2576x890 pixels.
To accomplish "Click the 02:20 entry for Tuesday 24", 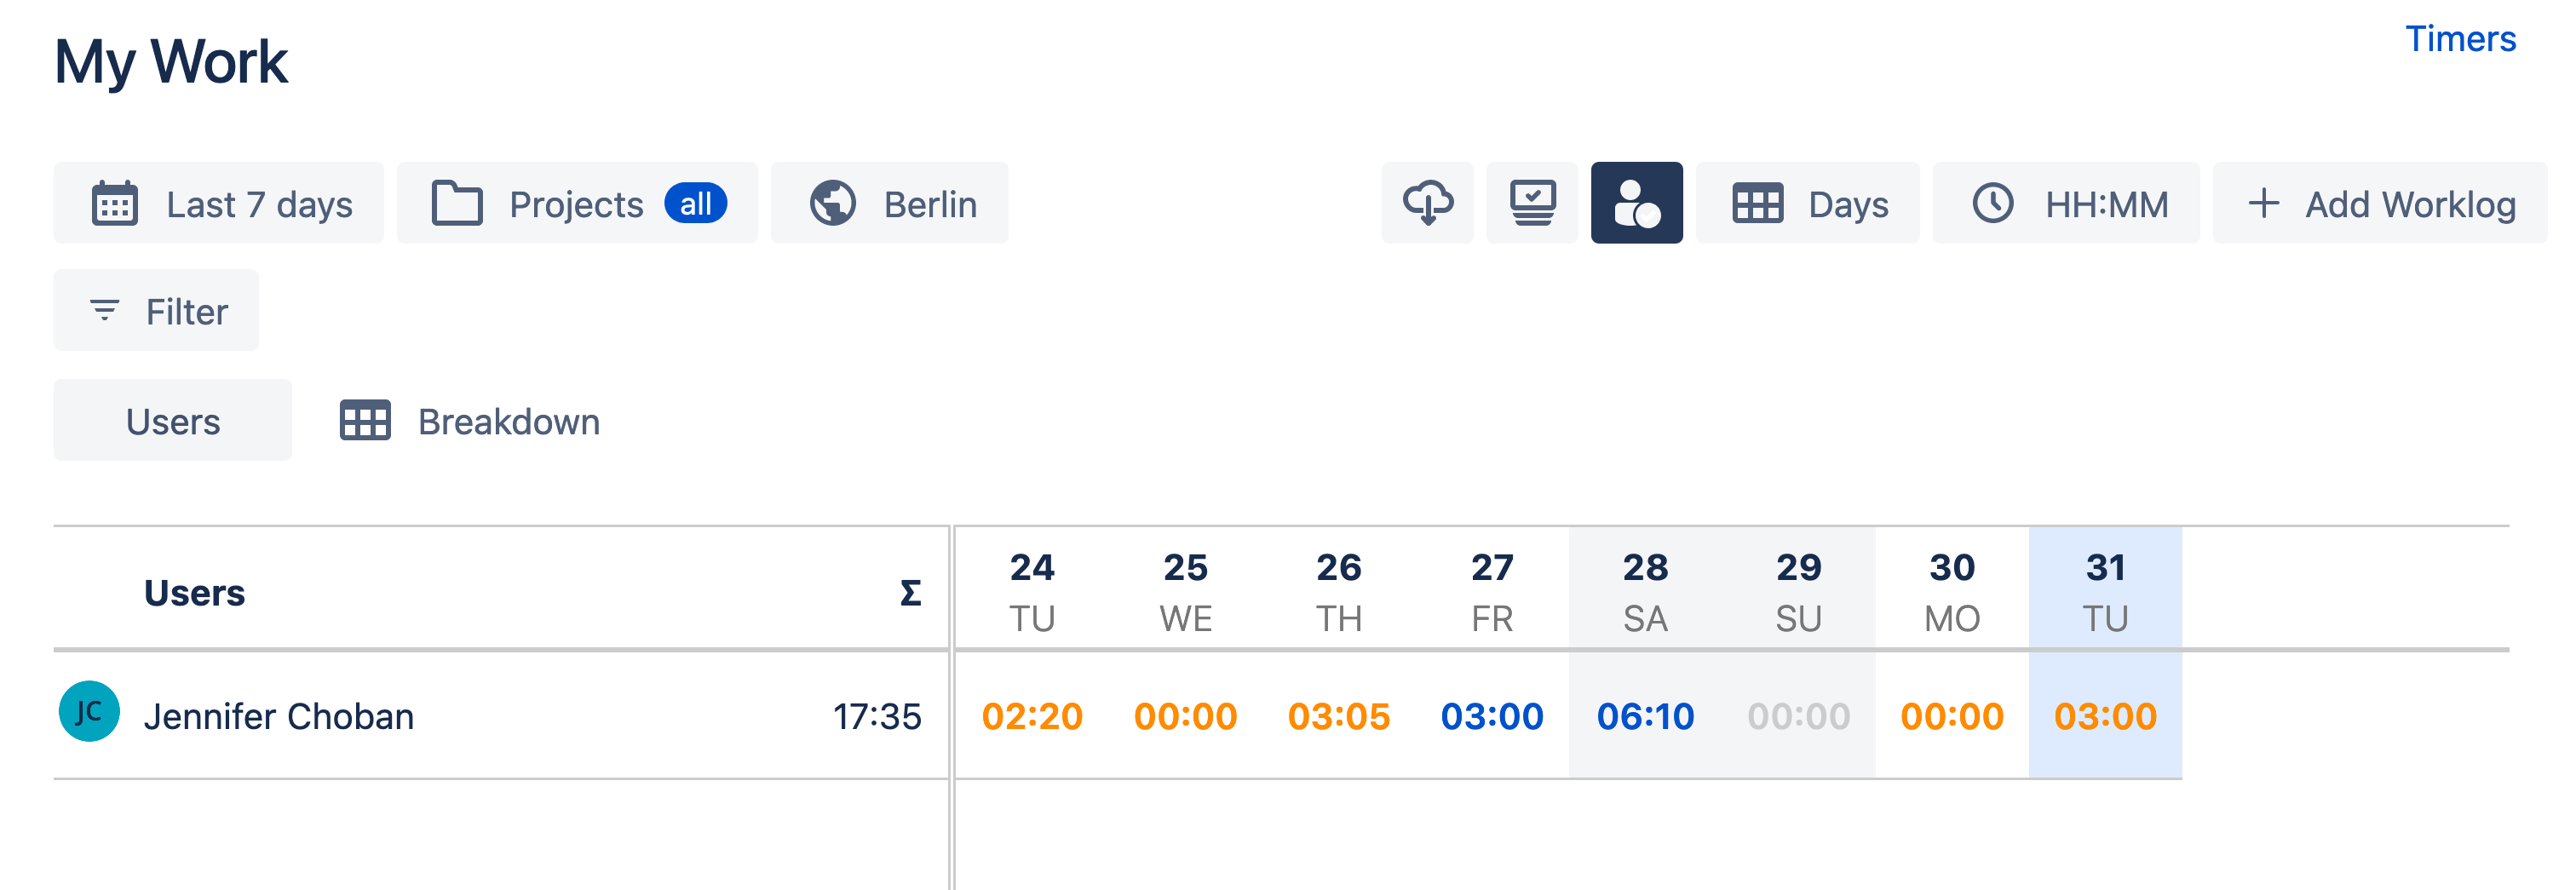I will pos(1032,716).
